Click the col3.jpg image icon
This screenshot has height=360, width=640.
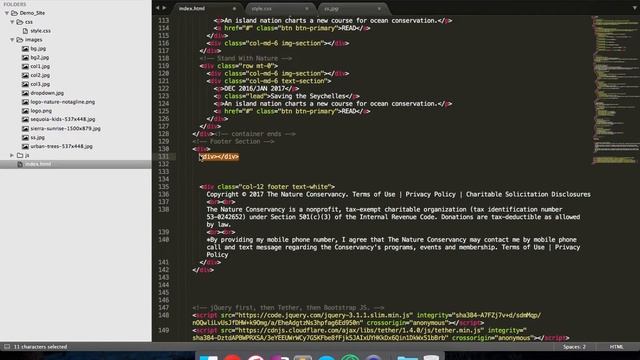point(25,84)
